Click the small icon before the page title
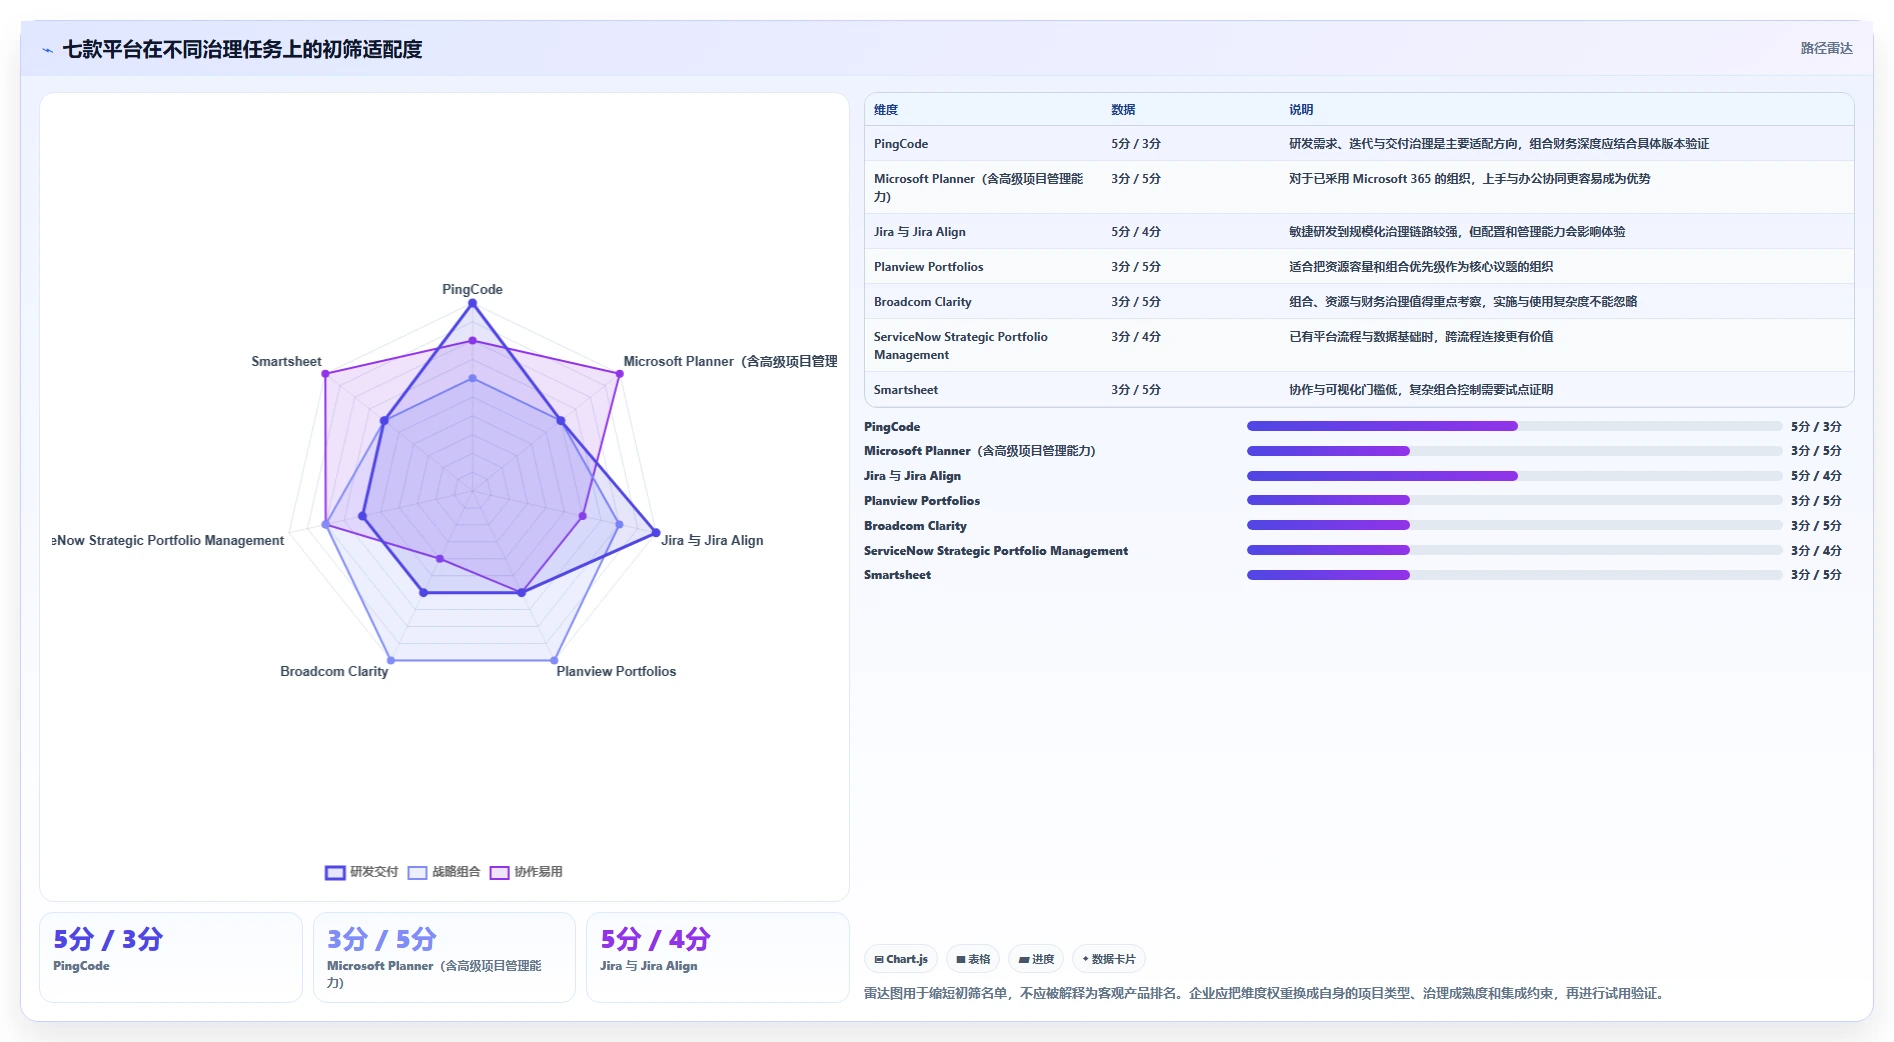Viewport: 1894px width, 1042px height. [47, 50]
